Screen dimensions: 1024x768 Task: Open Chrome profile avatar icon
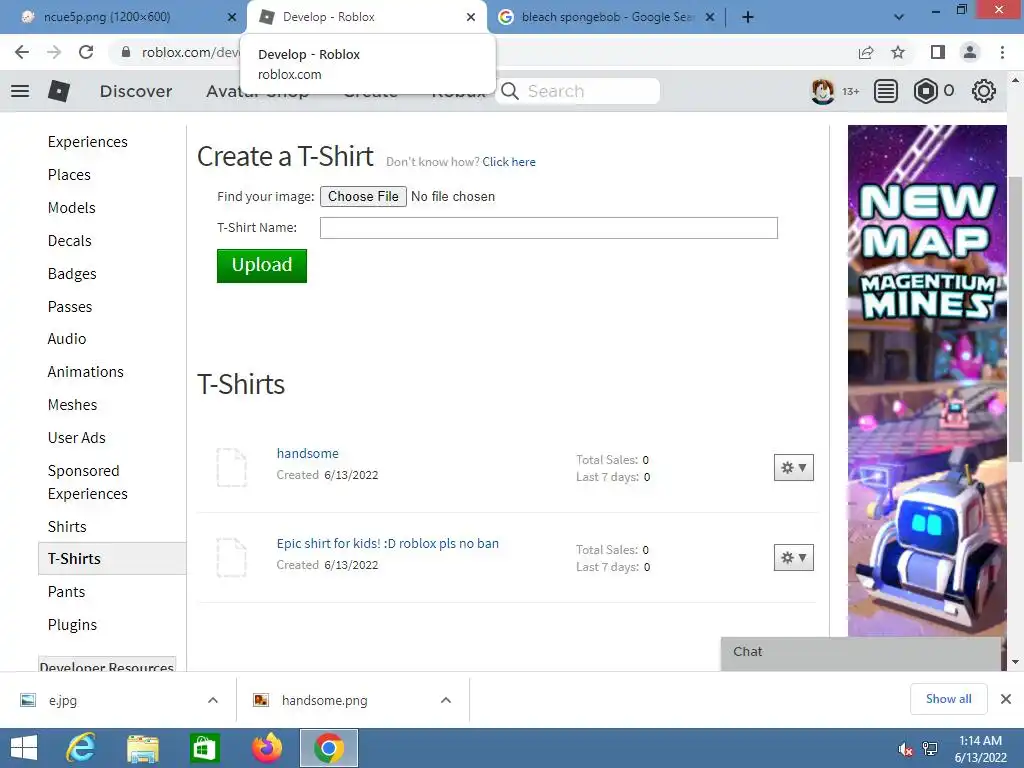pyautogui.click(x=970, y=52)
